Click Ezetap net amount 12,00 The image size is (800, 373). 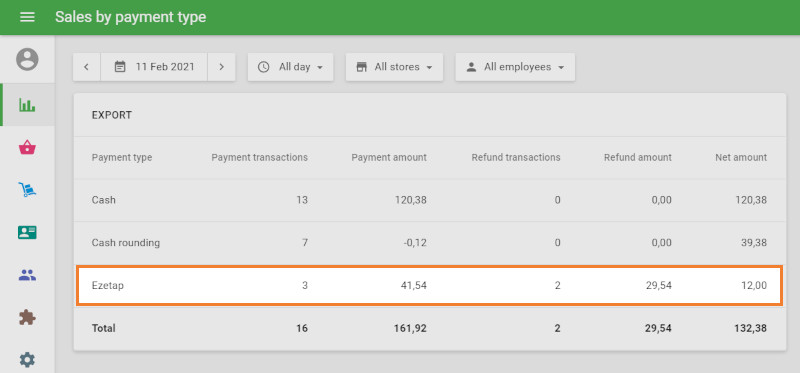pyautogui.click(x=754, y=286)
